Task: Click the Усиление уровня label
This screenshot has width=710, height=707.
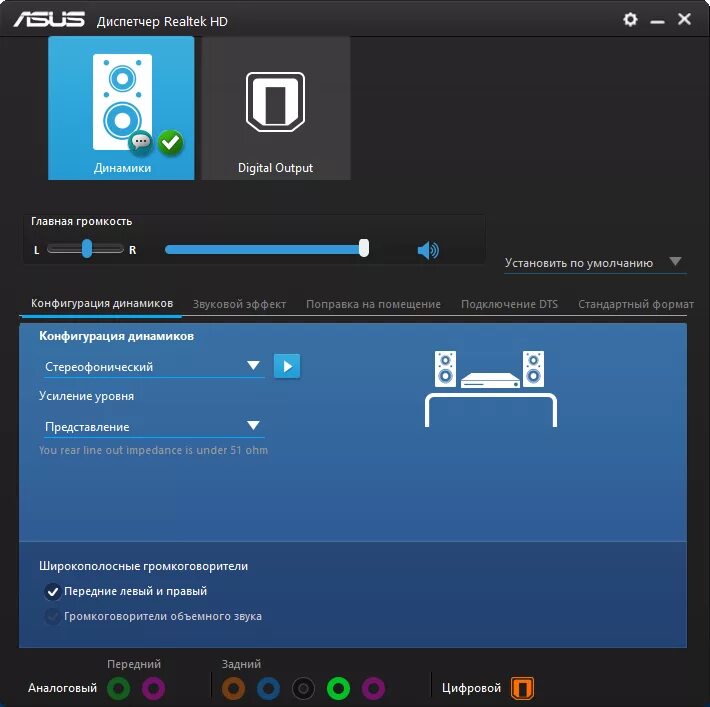Action: point(86,396)
